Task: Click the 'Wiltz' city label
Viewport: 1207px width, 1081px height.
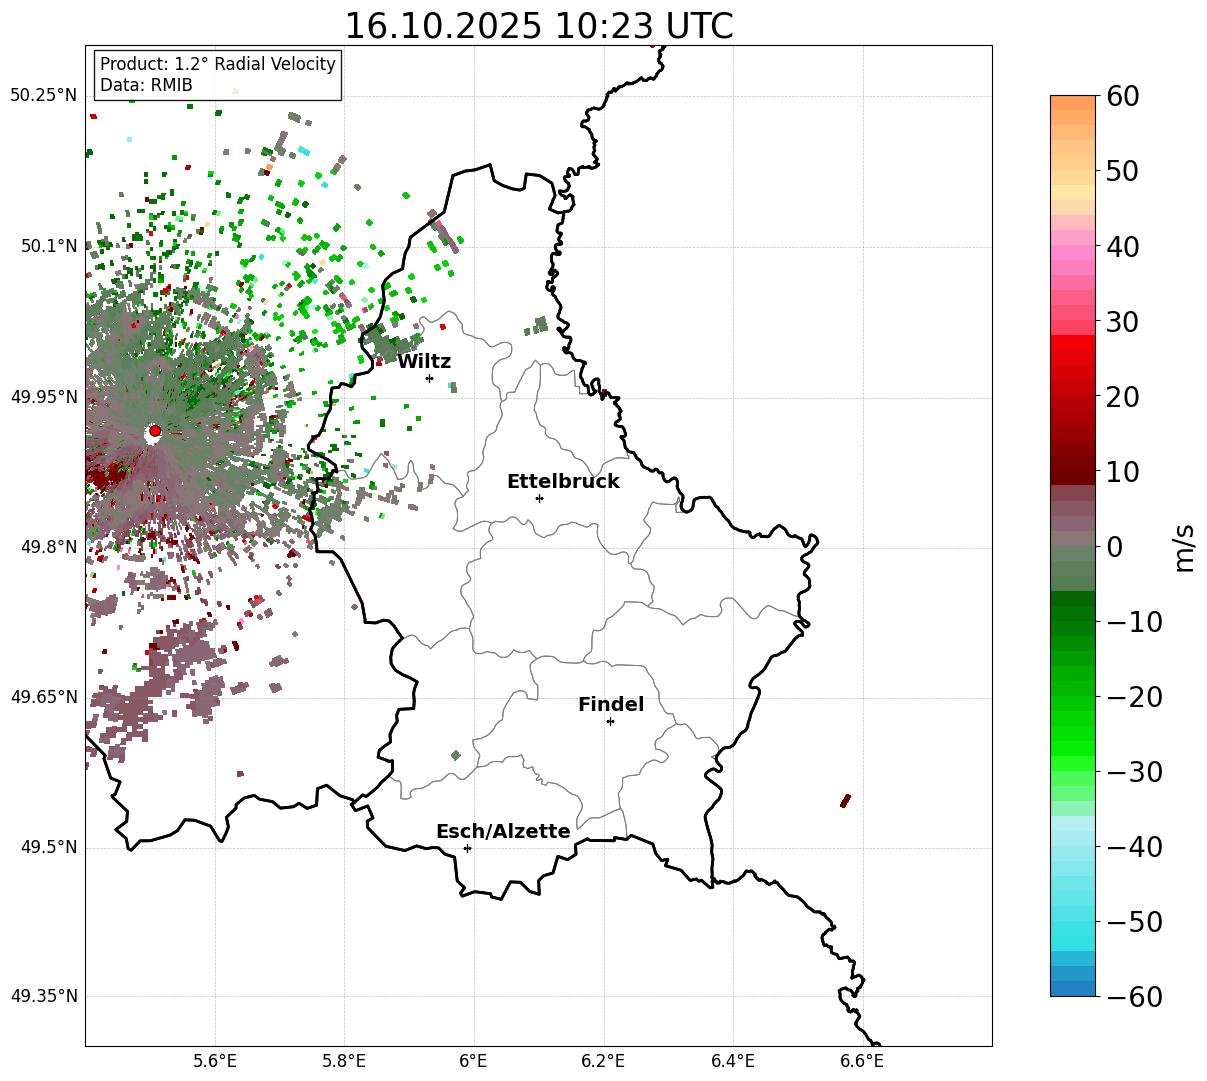Action: [424, 362]
